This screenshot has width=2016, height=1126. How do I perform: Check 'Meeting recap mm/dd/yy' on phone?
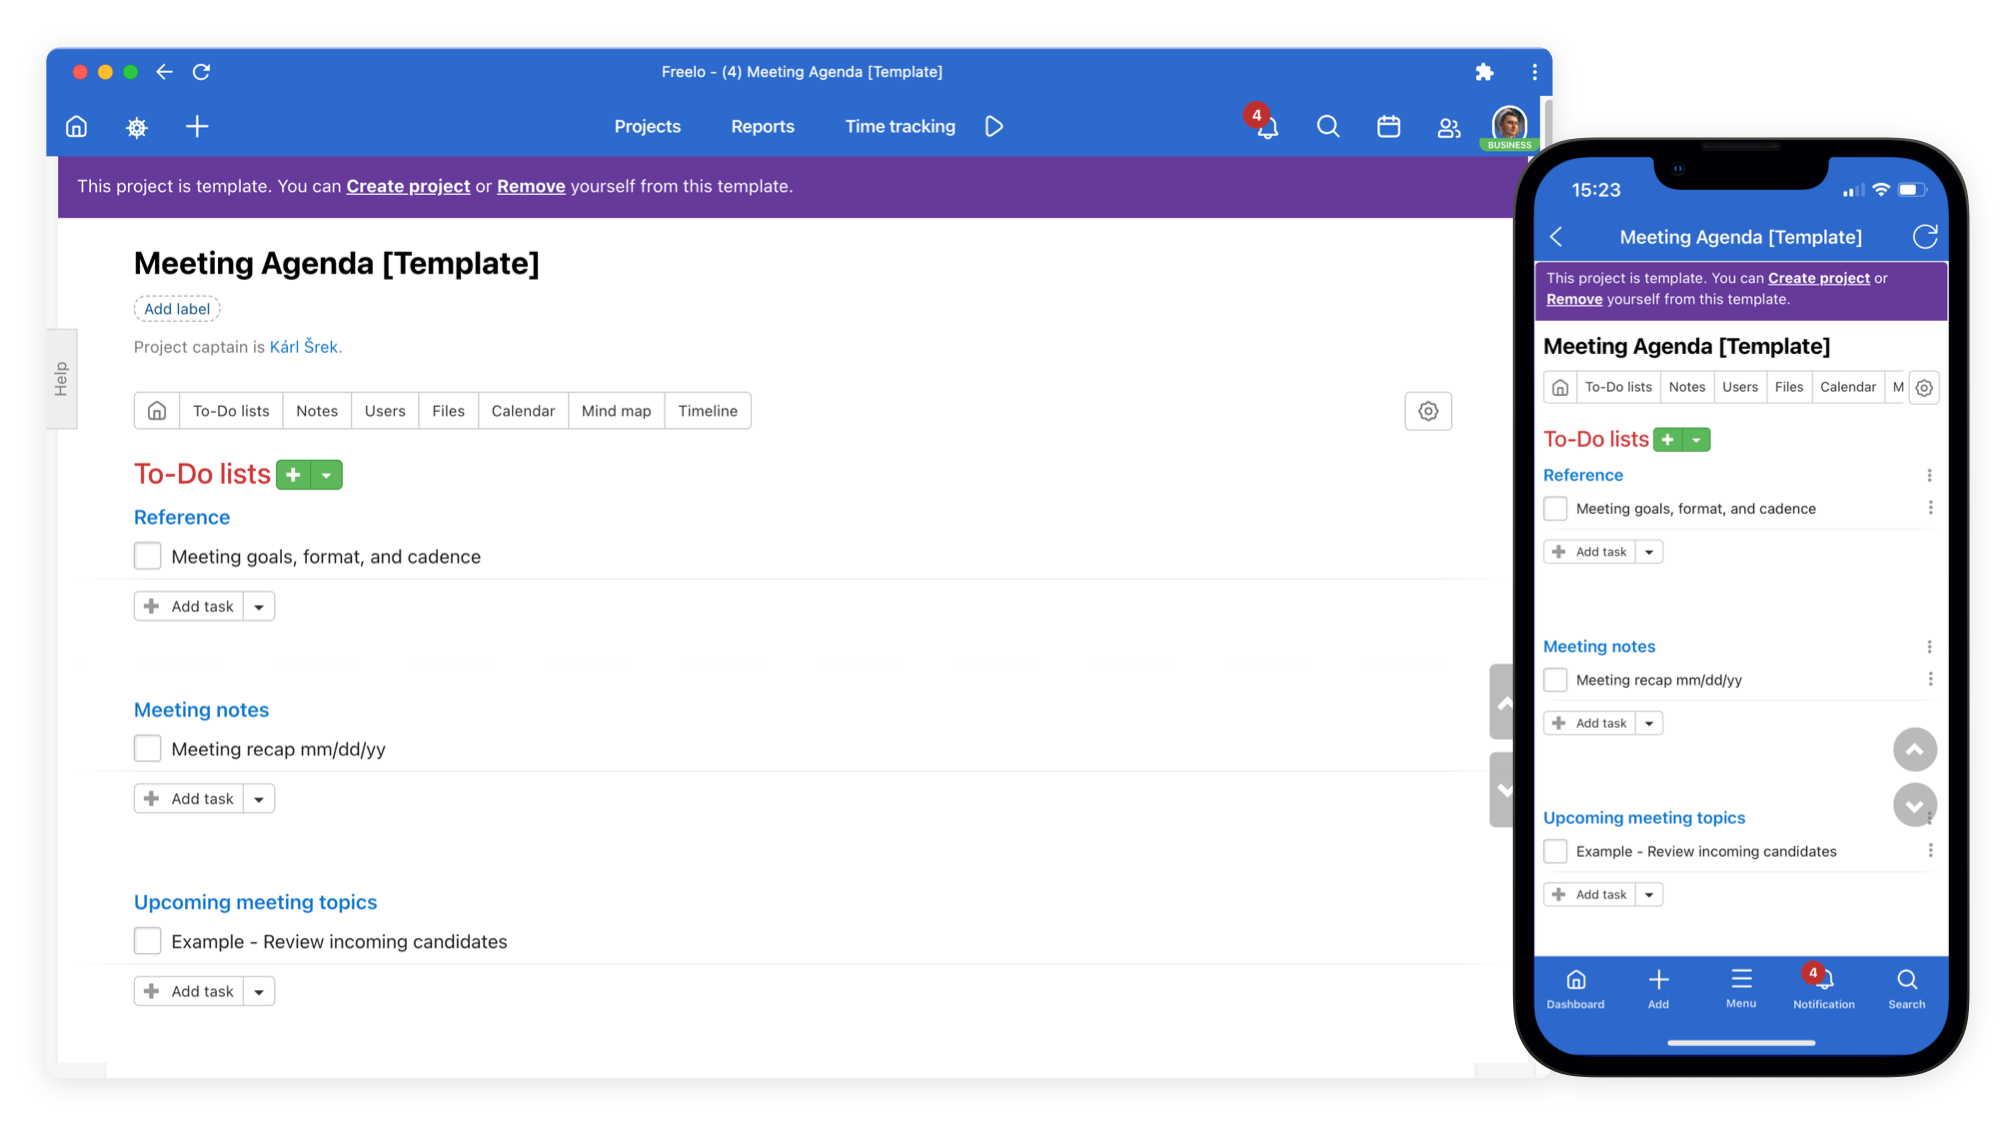tap(1556, 680)
